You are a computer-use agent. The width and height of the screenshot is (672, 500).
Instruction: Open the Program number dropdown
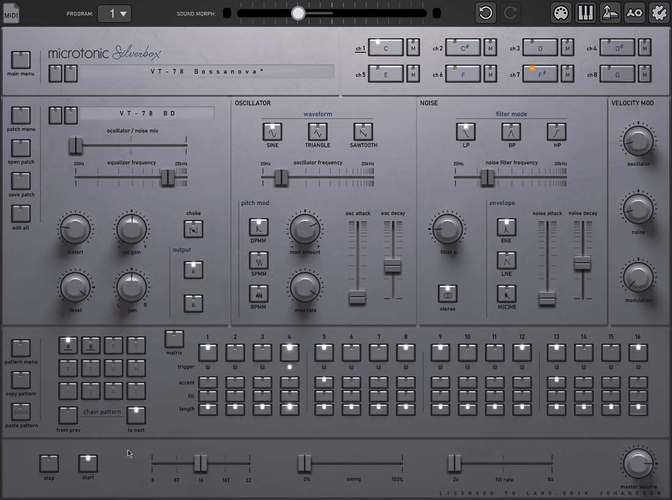tap(114, 14)
